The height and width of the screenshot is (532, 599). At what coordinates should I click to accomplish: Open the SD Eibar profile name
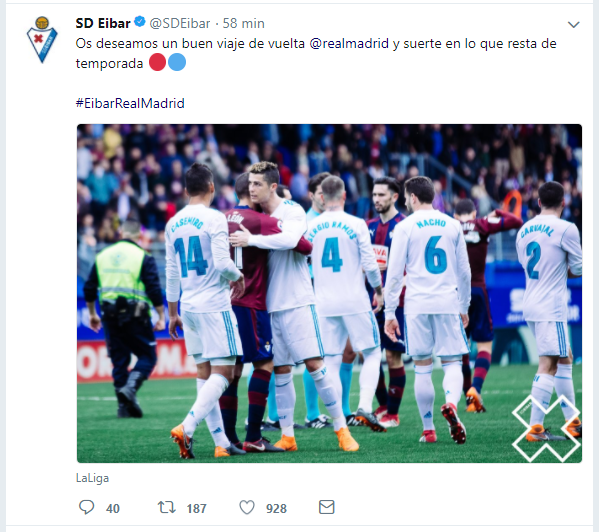(103, 23)
